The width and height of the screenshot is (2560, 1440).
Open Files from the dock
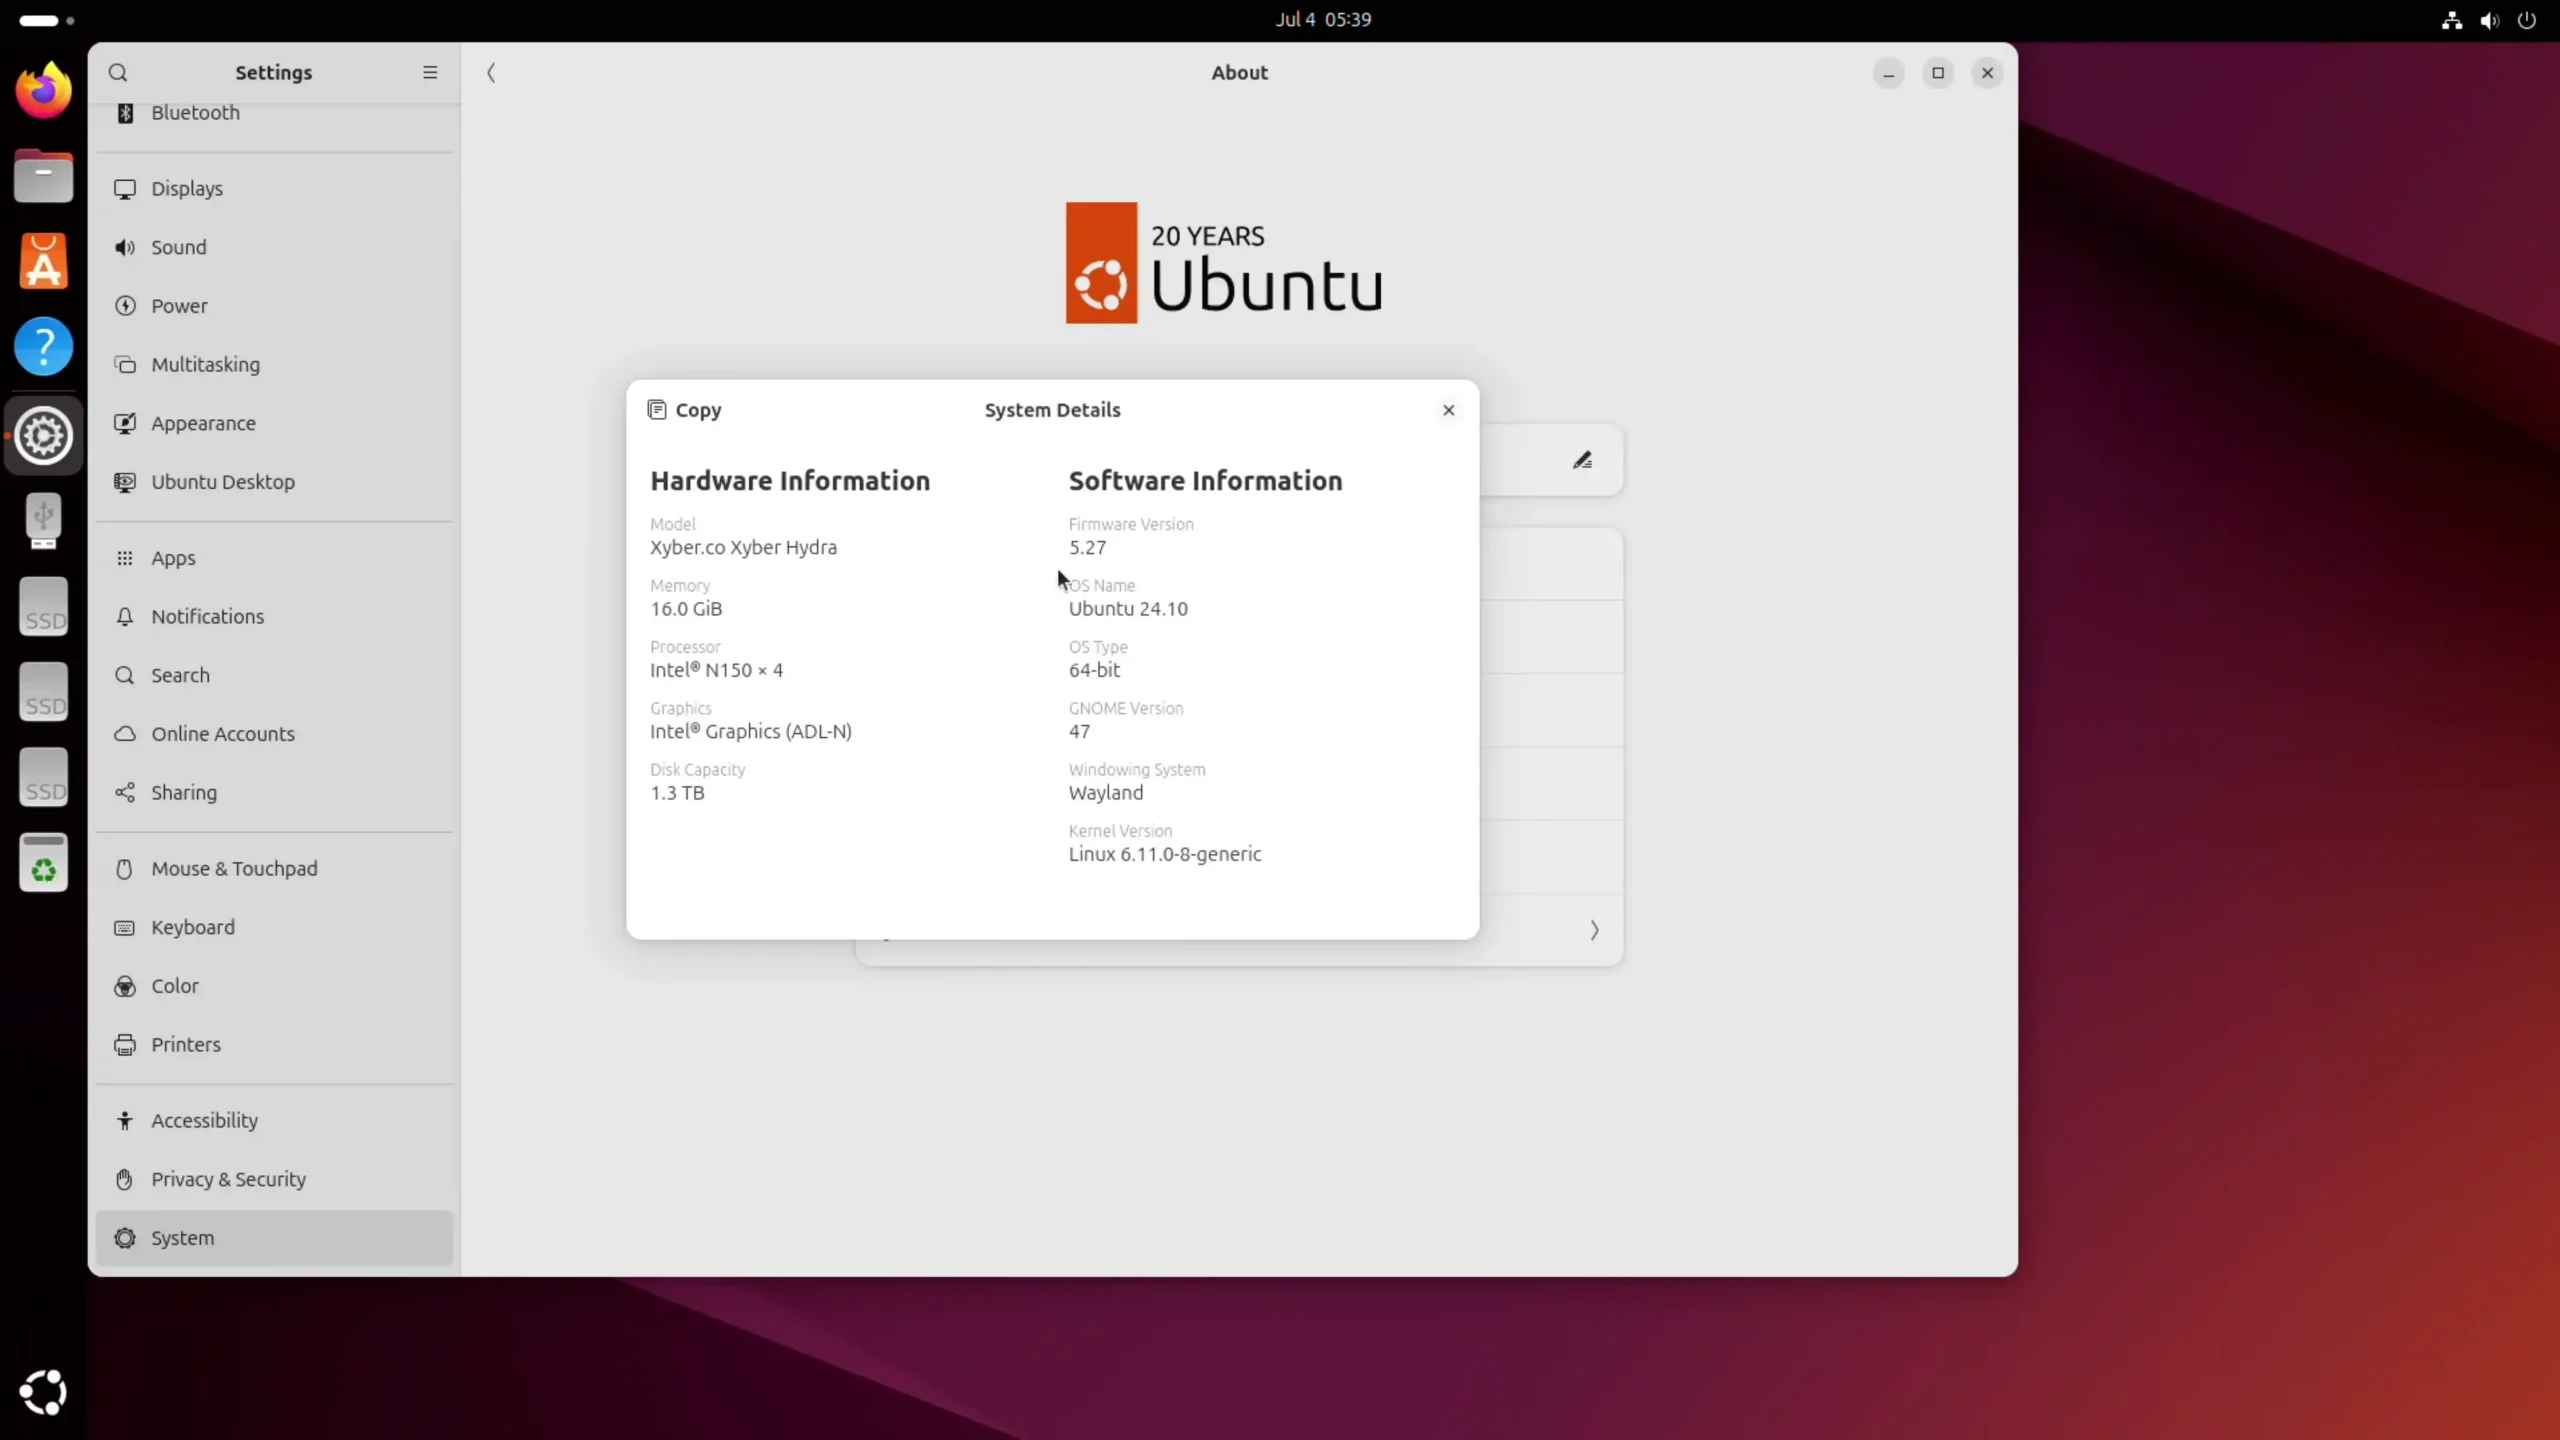[x=43, y=176]
